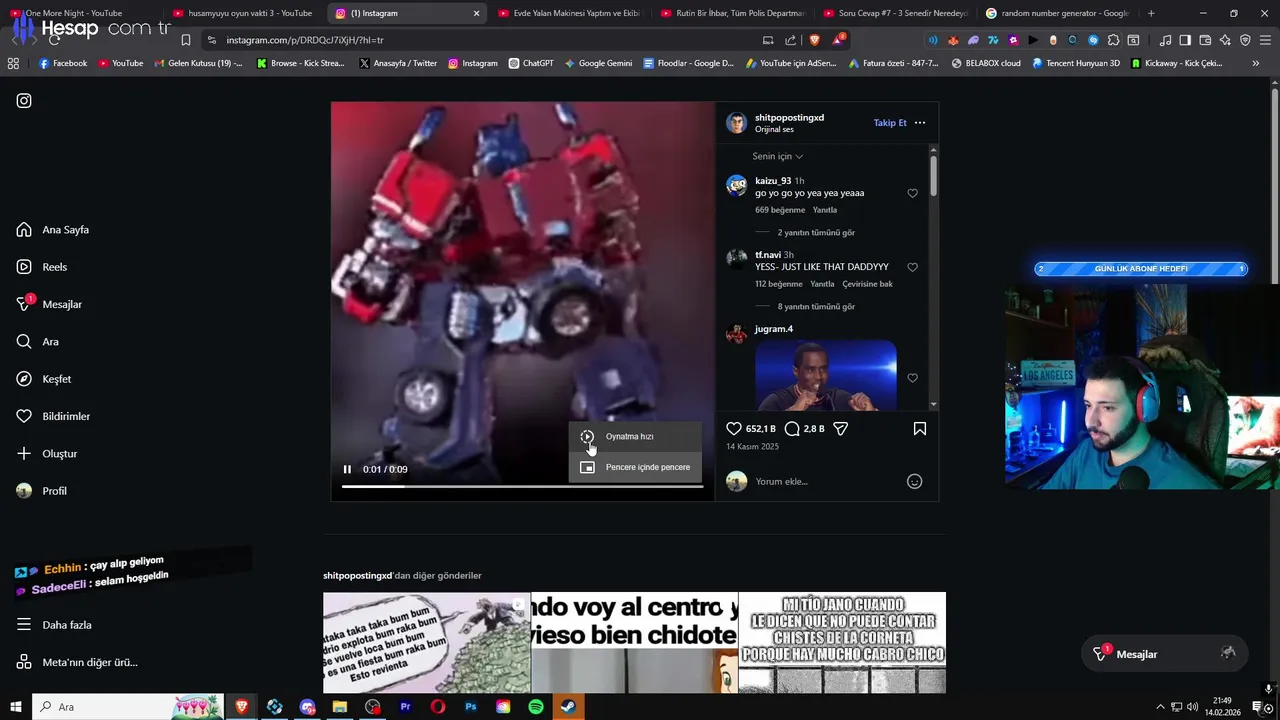Open the post's three-dot options menu
This screenshot has height=720, width=1280.
(920, 123)
